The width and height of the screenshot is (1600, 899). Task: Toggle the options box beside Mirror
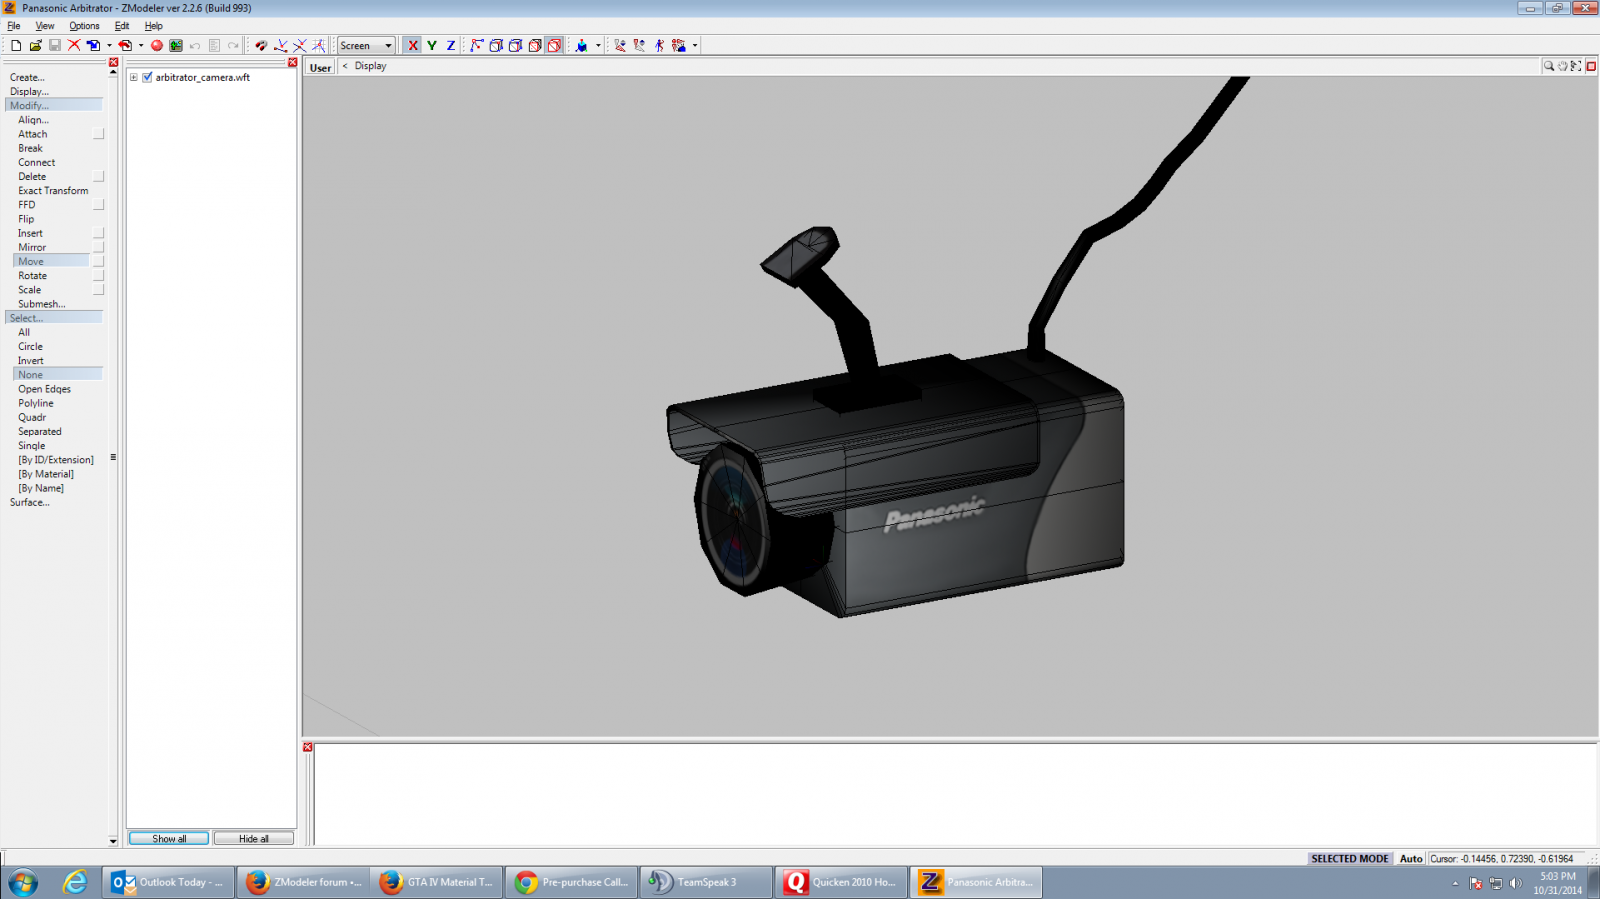tap(98, 247)
